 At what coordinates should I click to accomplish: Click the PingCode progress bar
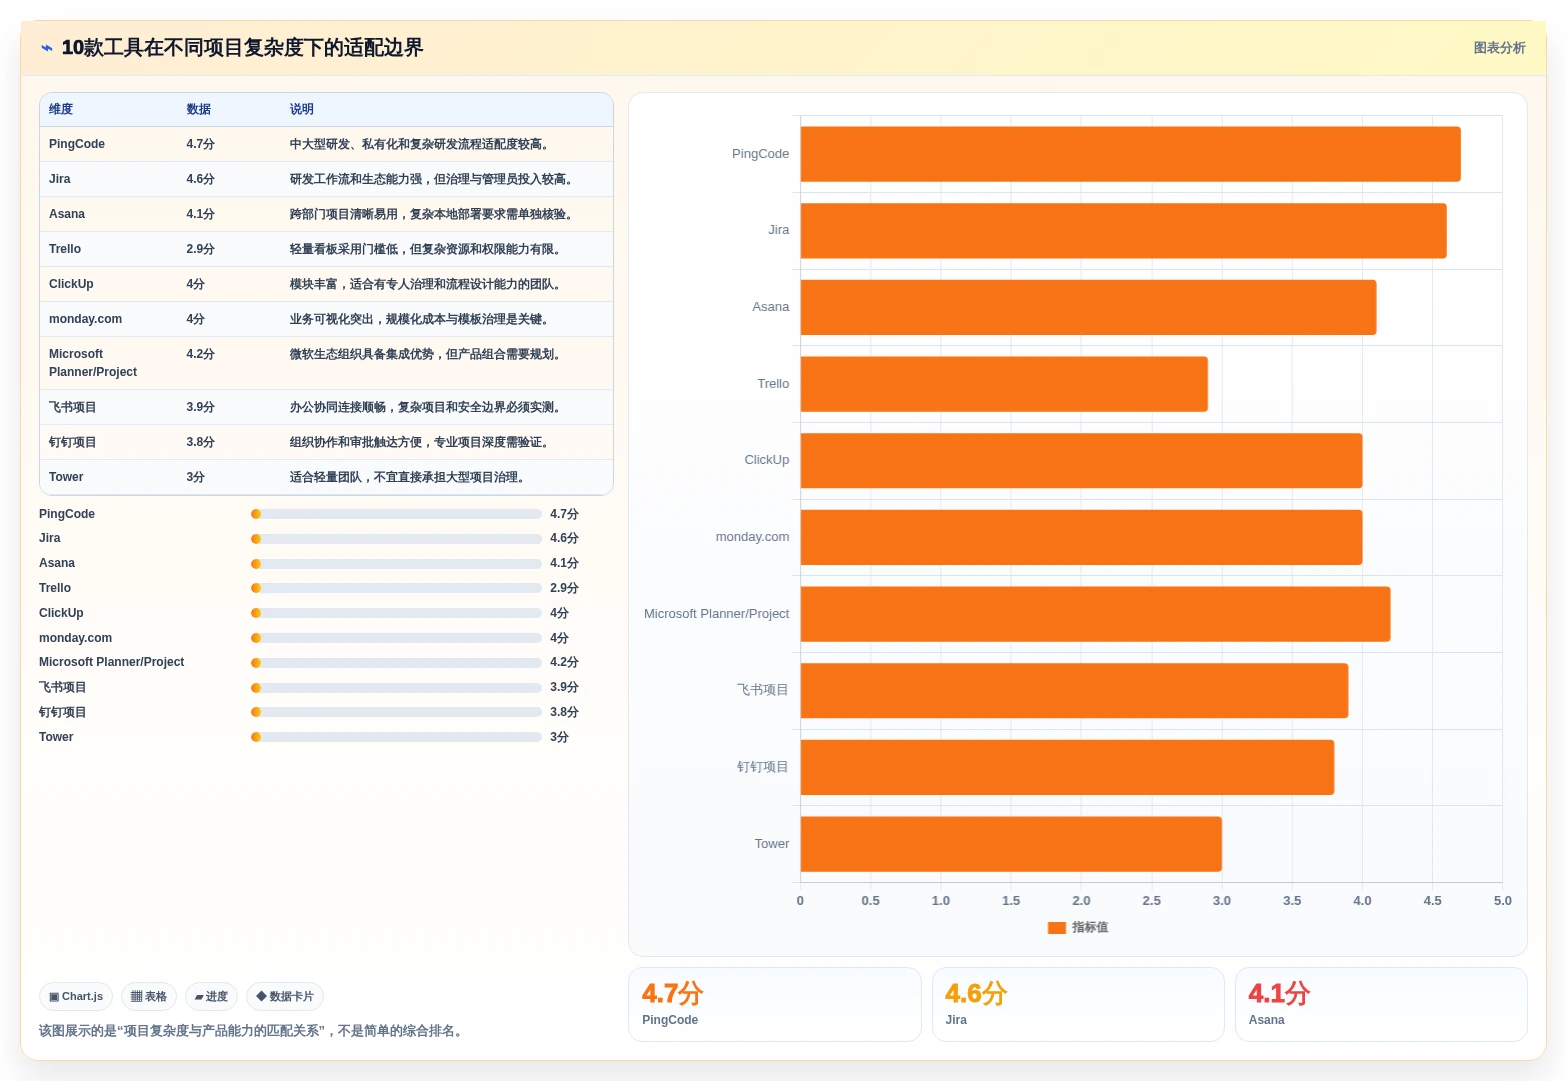396,514
